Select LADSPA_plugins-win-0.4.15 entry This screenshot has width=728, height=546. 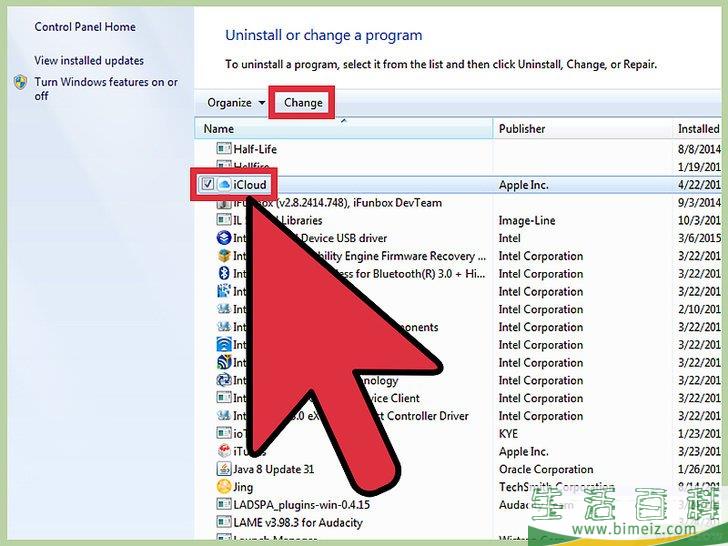pyautogui.click(x=301, y=505)
